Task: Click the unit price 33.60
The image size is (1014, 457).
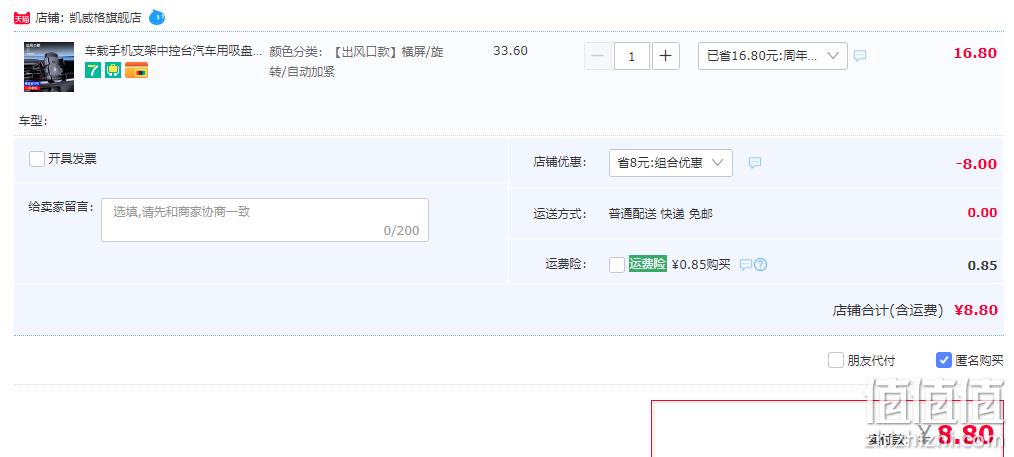Action: pos(510,50)
